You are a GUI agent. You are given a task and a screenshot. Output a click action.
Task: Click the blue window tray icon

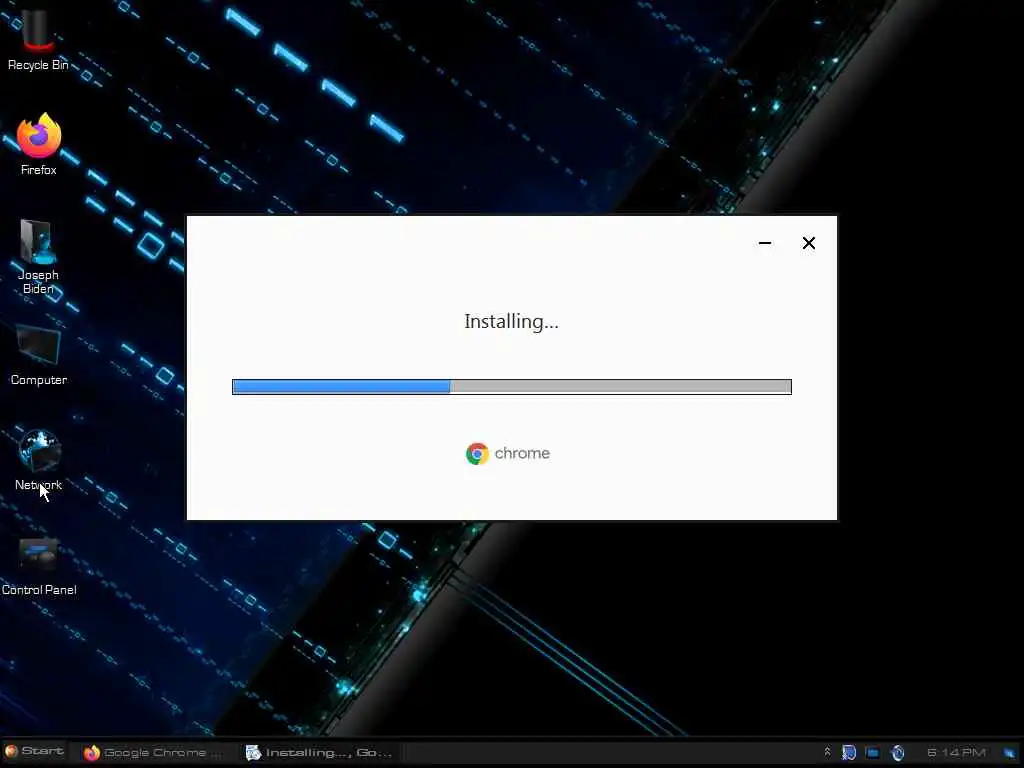[x=872, y=752]
